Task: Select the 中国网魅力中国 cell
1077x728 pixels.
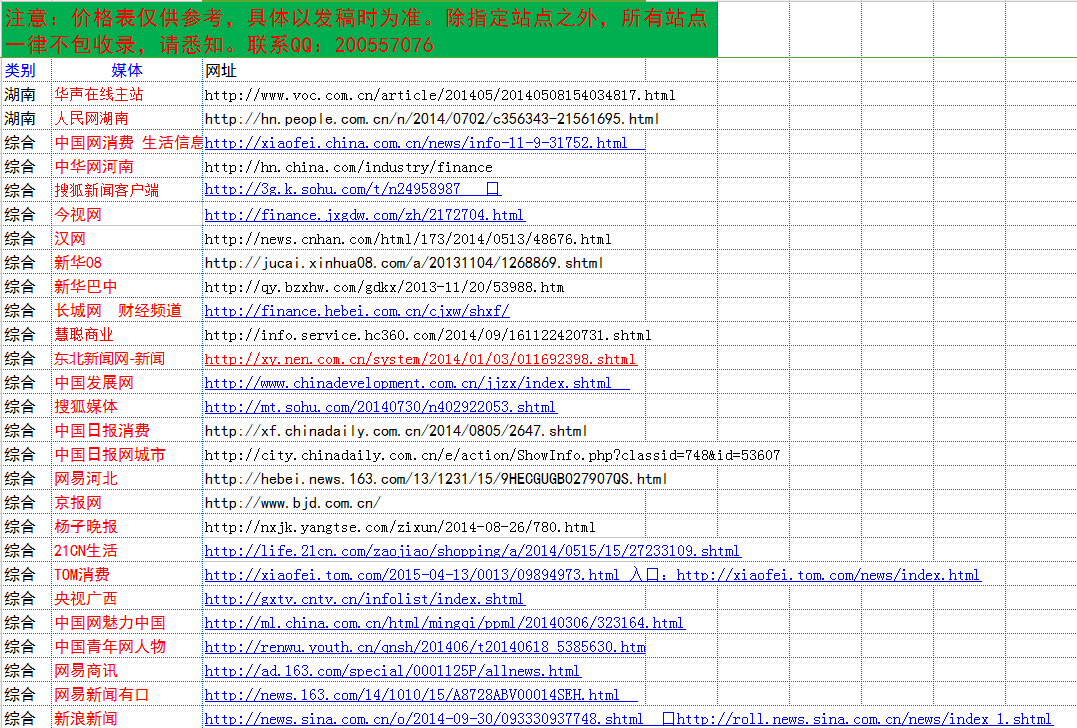Action: pos(127,623)
